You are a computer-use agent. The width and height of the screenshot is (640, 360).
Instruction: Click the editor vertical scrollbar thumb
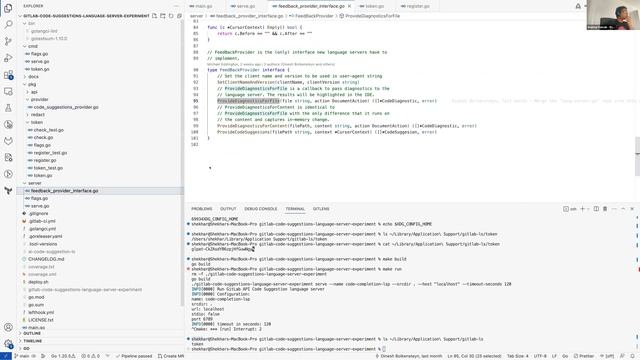(x=637, y=157)
